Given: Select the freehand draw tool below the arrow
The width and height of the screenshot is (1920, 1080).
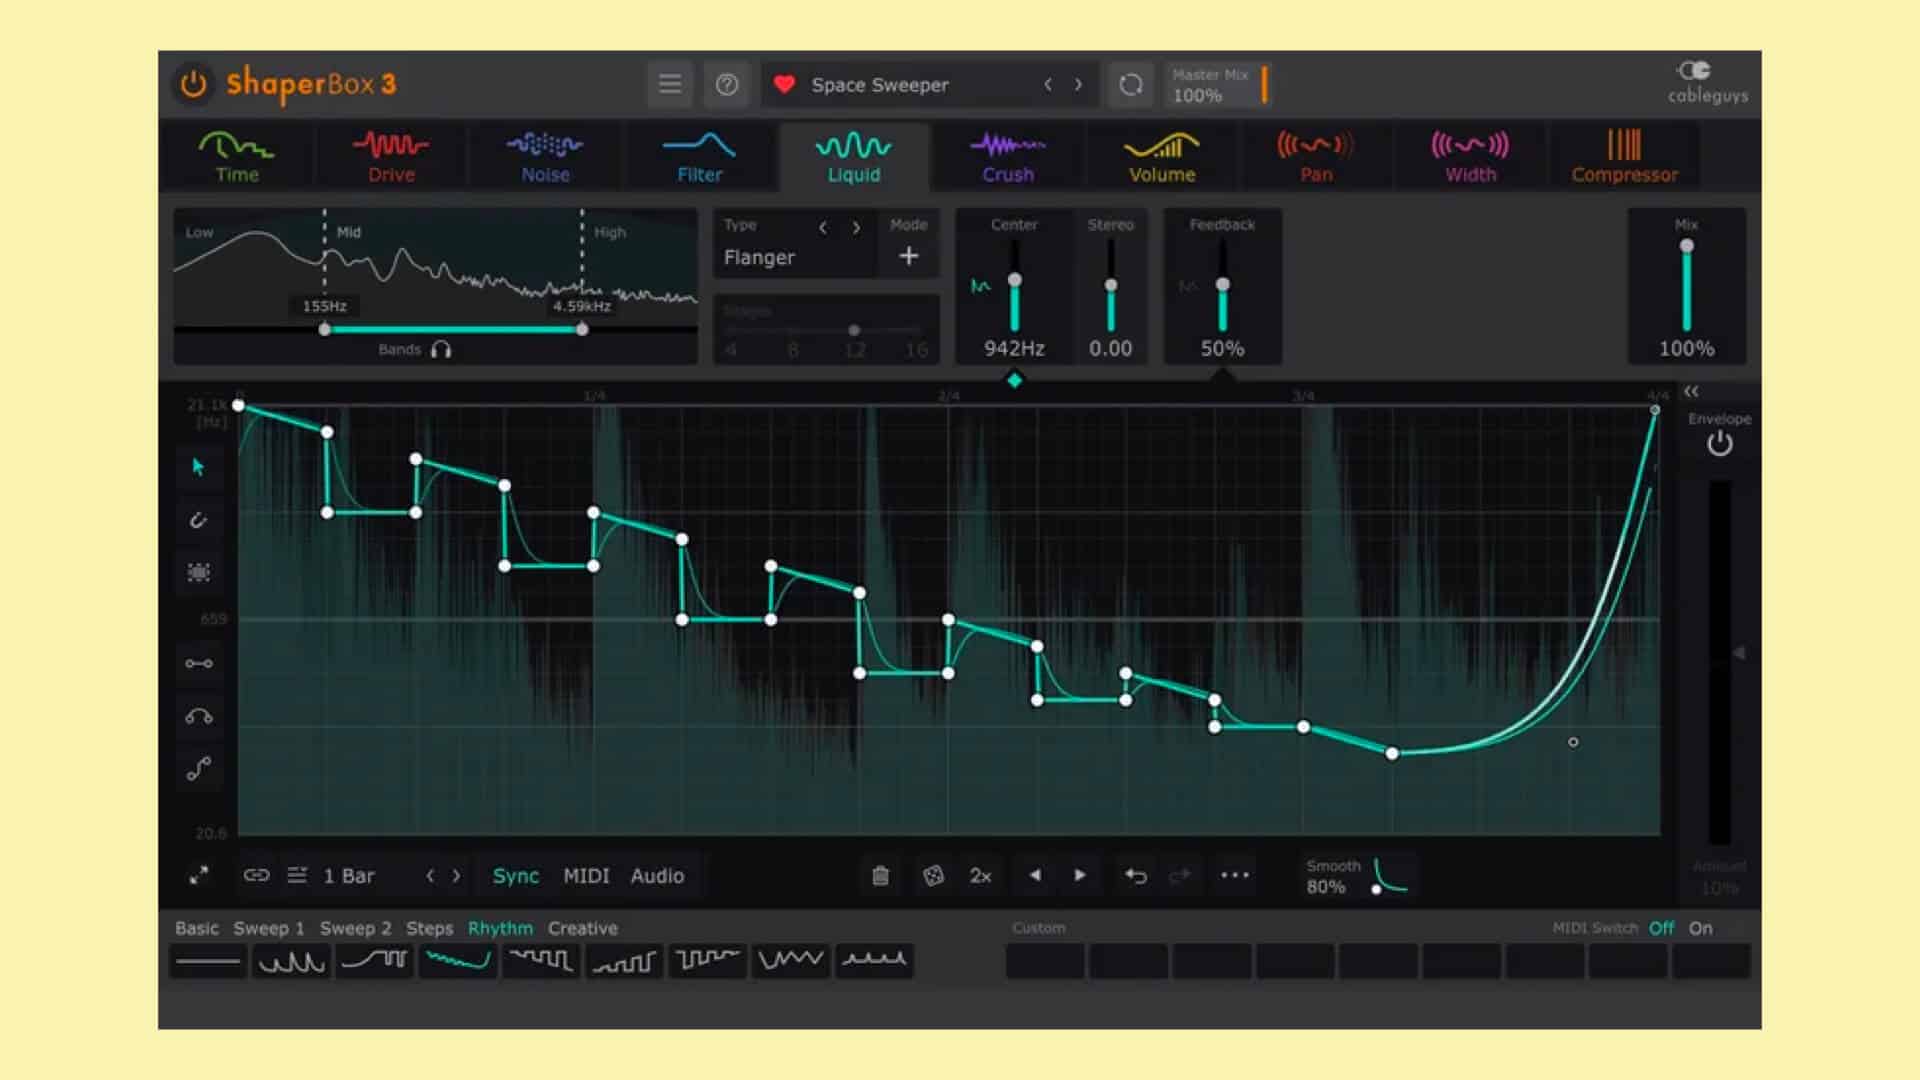Looking at the screenshot, I should (199, 520).
